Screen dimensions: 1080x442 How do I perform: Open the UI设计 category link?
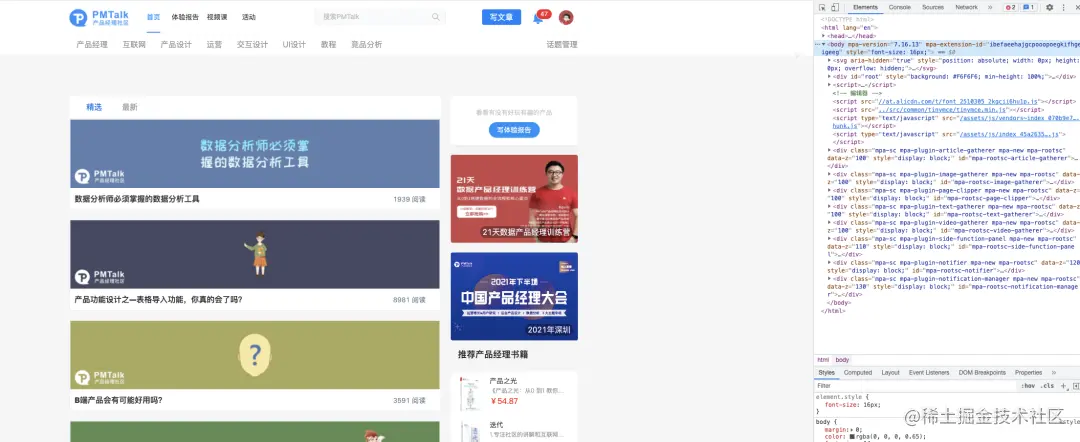(294, 45)
